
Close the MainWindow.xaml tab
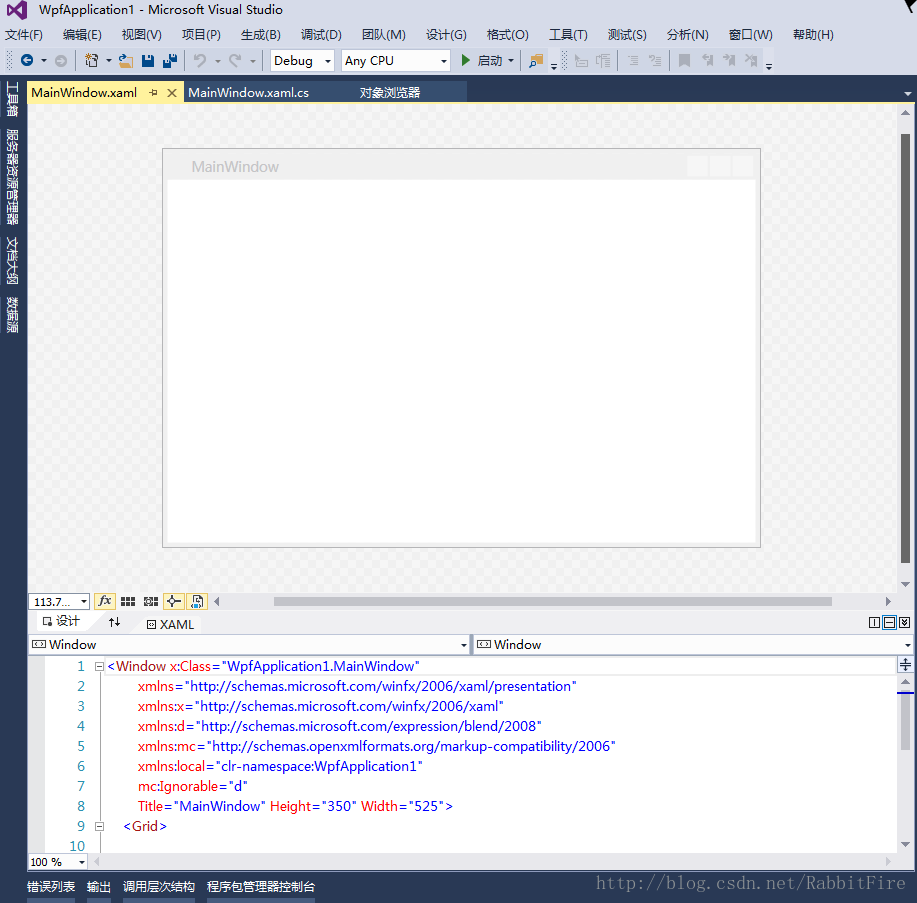pyautogui.click(x=172, y=92)
